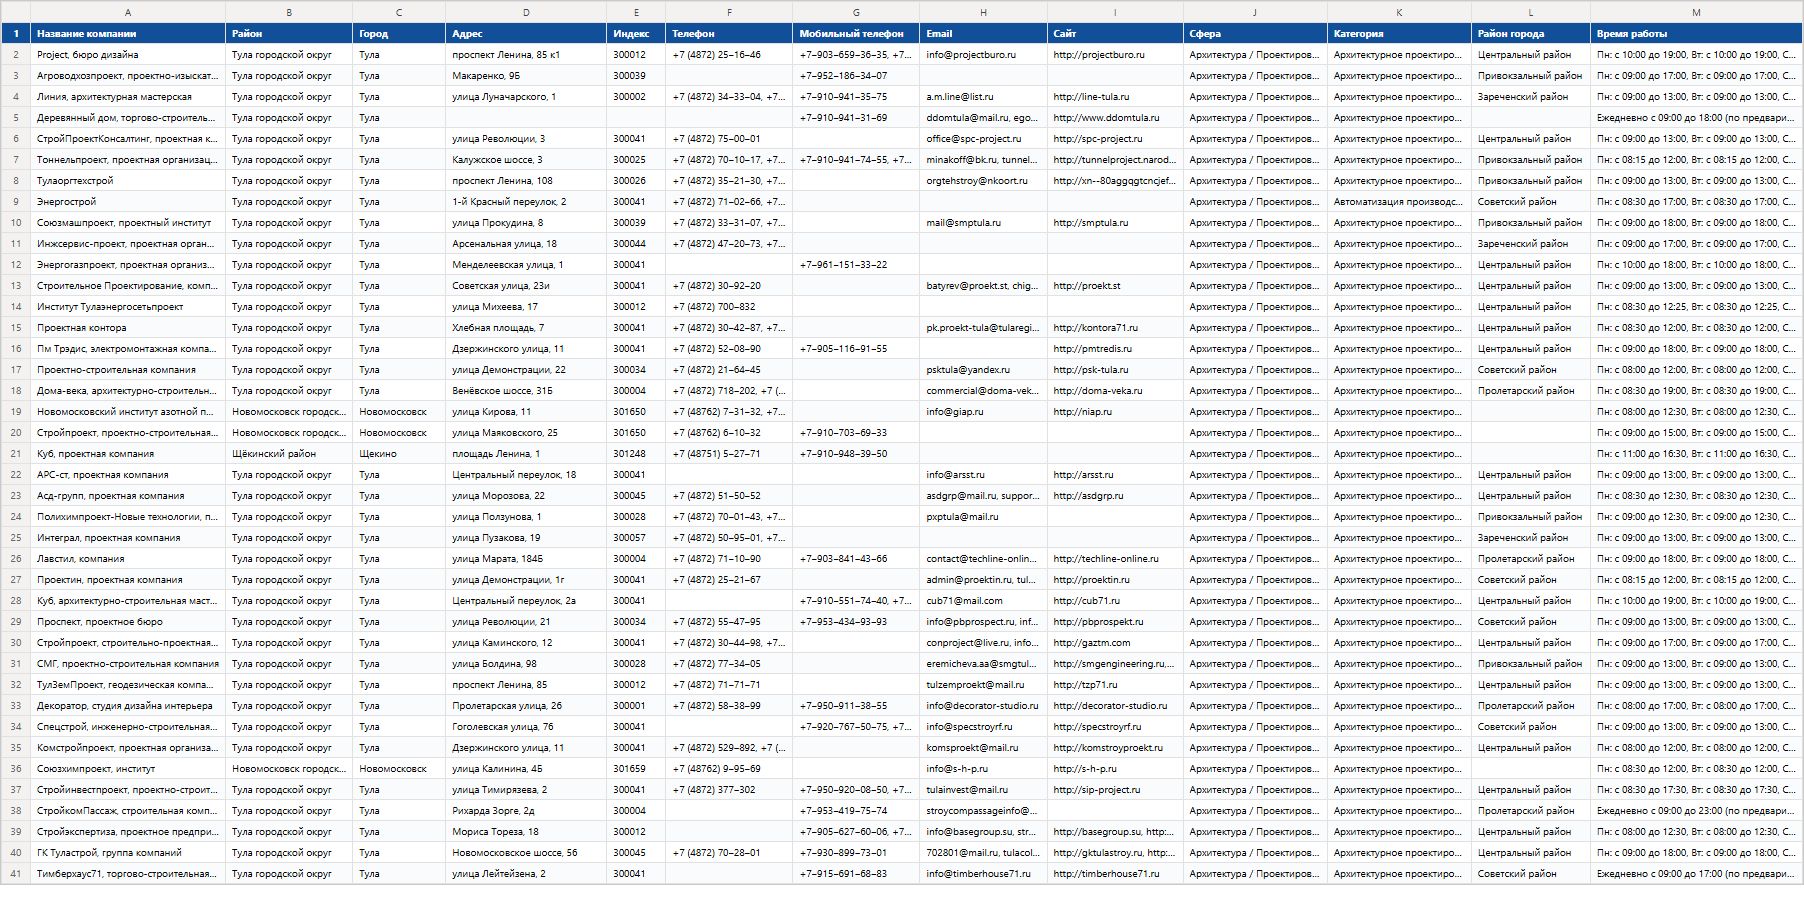The width and height of the screenshot is (1804, 902).
Task: Select the mail@smptula.ru email cell
Action: (983, 223)
